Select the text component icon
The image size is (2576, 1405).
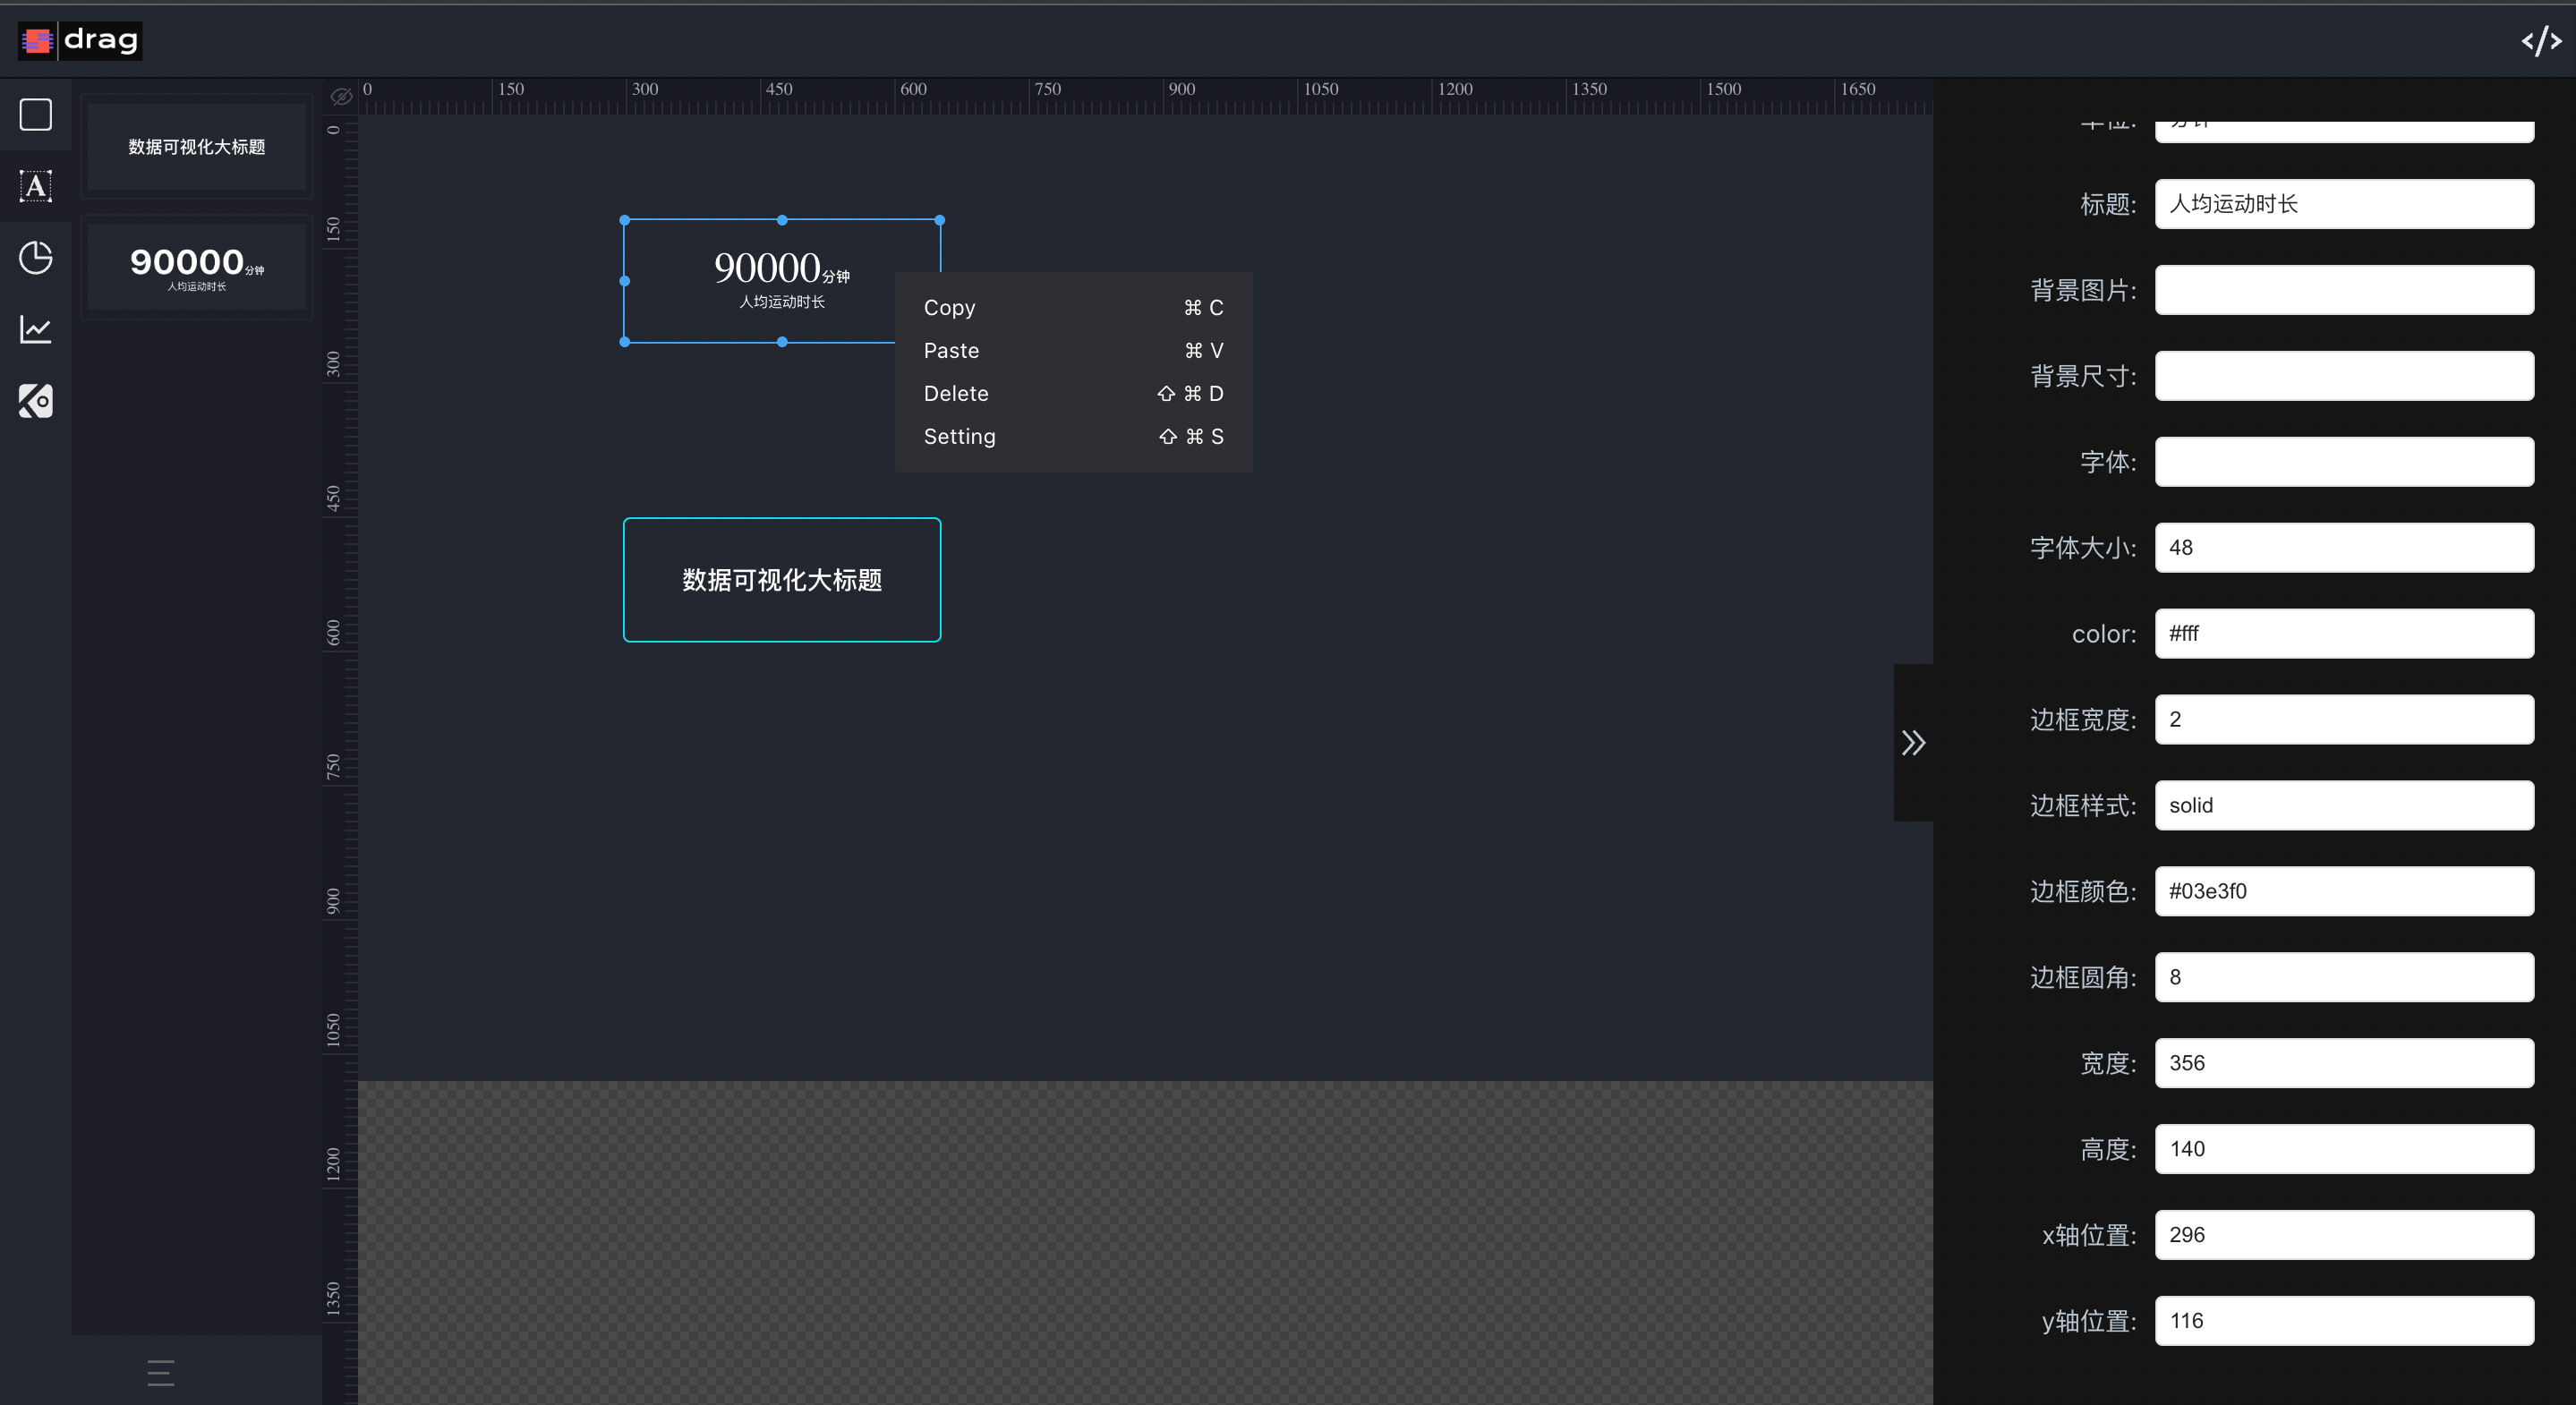(x=36, y=186)
